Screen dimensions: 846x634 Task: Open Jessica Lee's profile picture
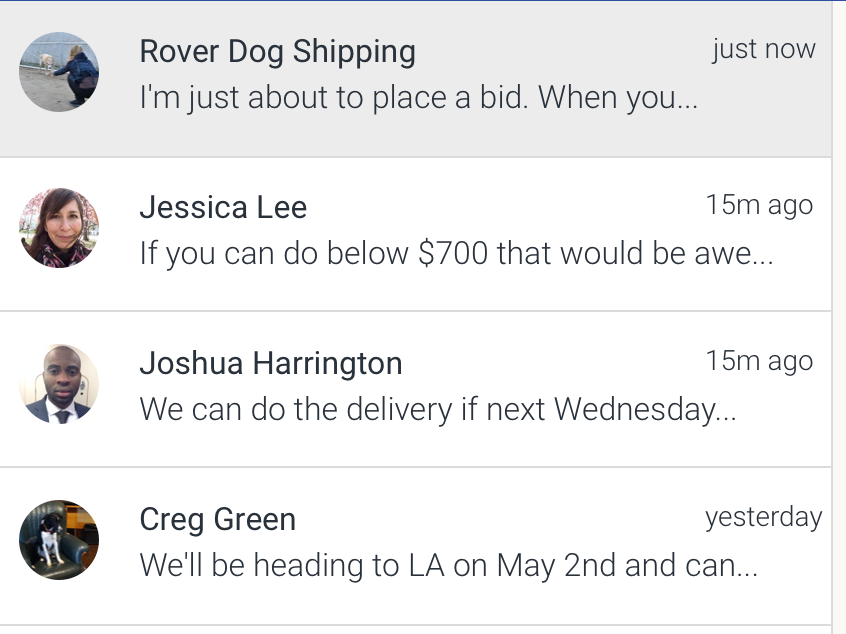(59, 228)
